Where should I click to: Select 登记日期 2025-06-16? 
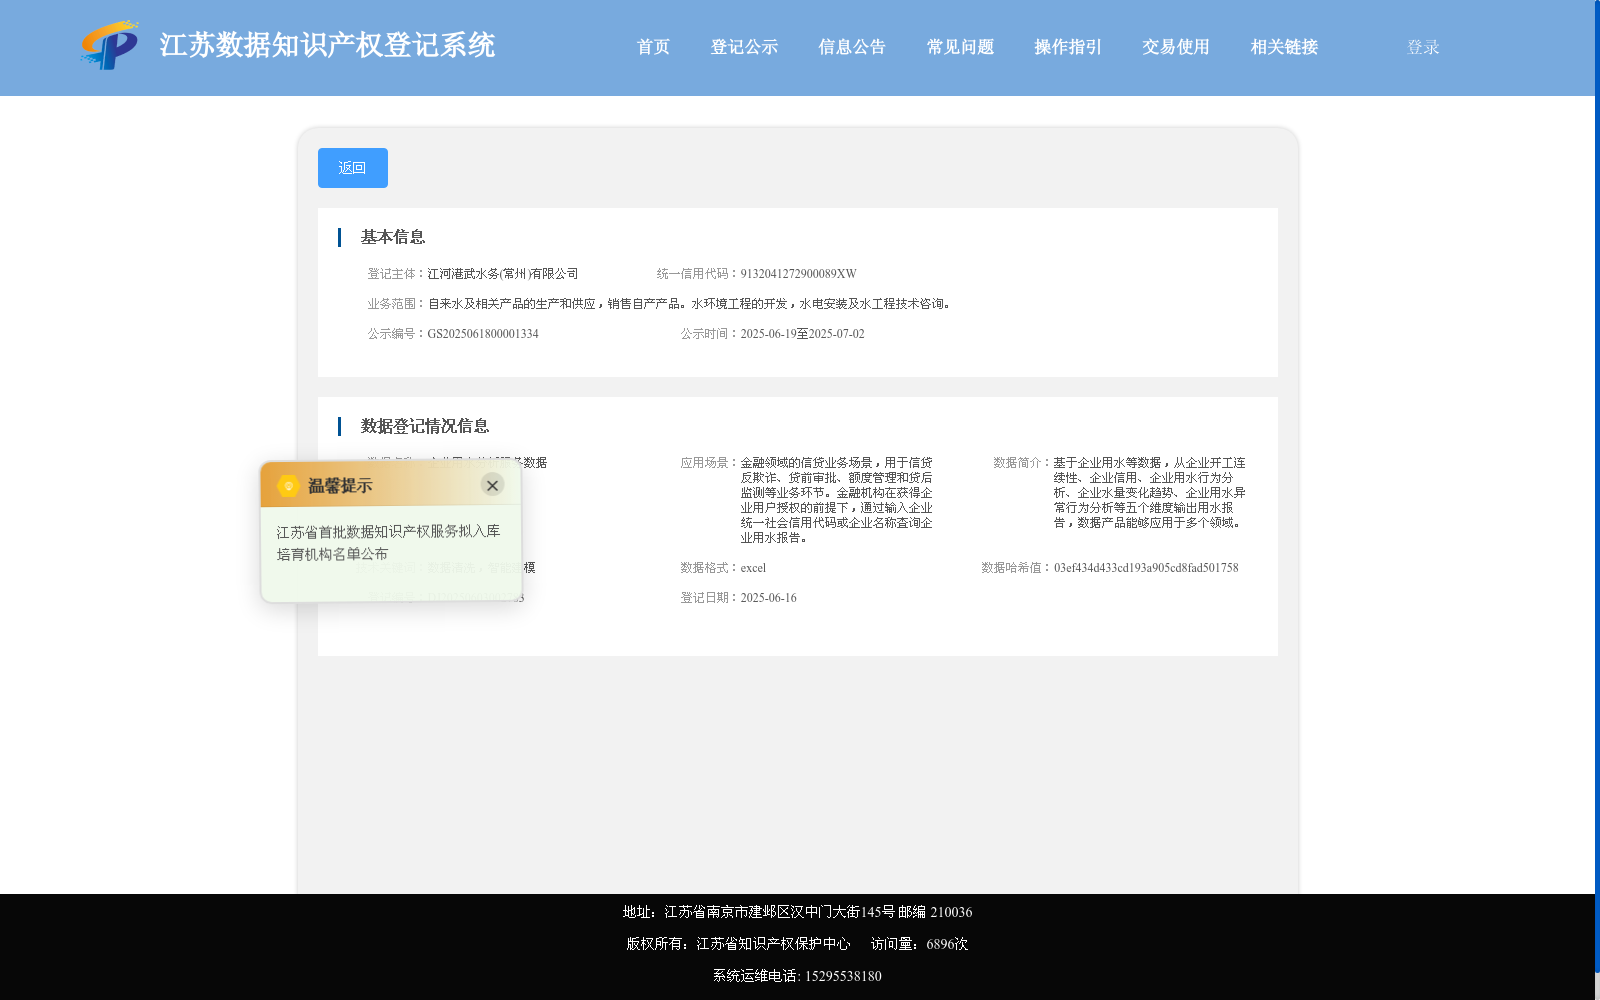[x=768, y=598]
